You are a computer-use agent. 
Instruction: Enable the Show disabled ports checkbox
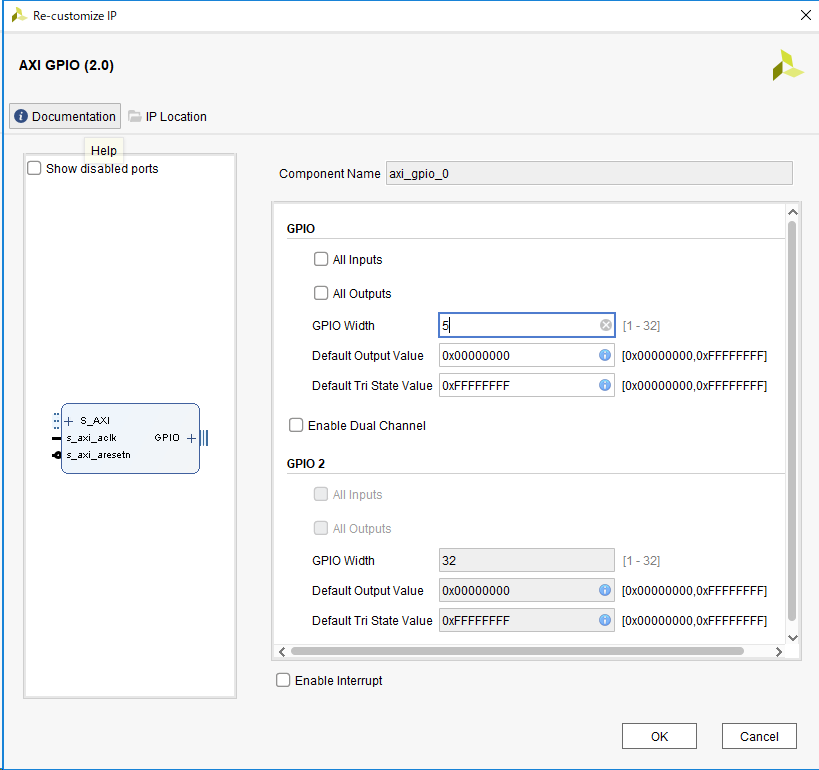34,169
